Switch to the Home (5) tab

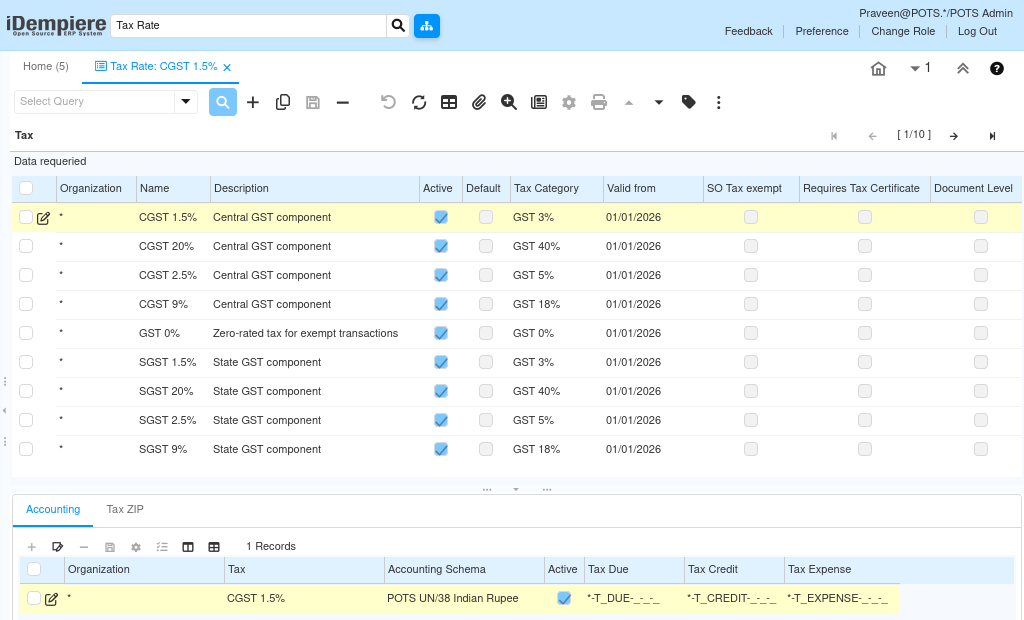coord(46,67)
